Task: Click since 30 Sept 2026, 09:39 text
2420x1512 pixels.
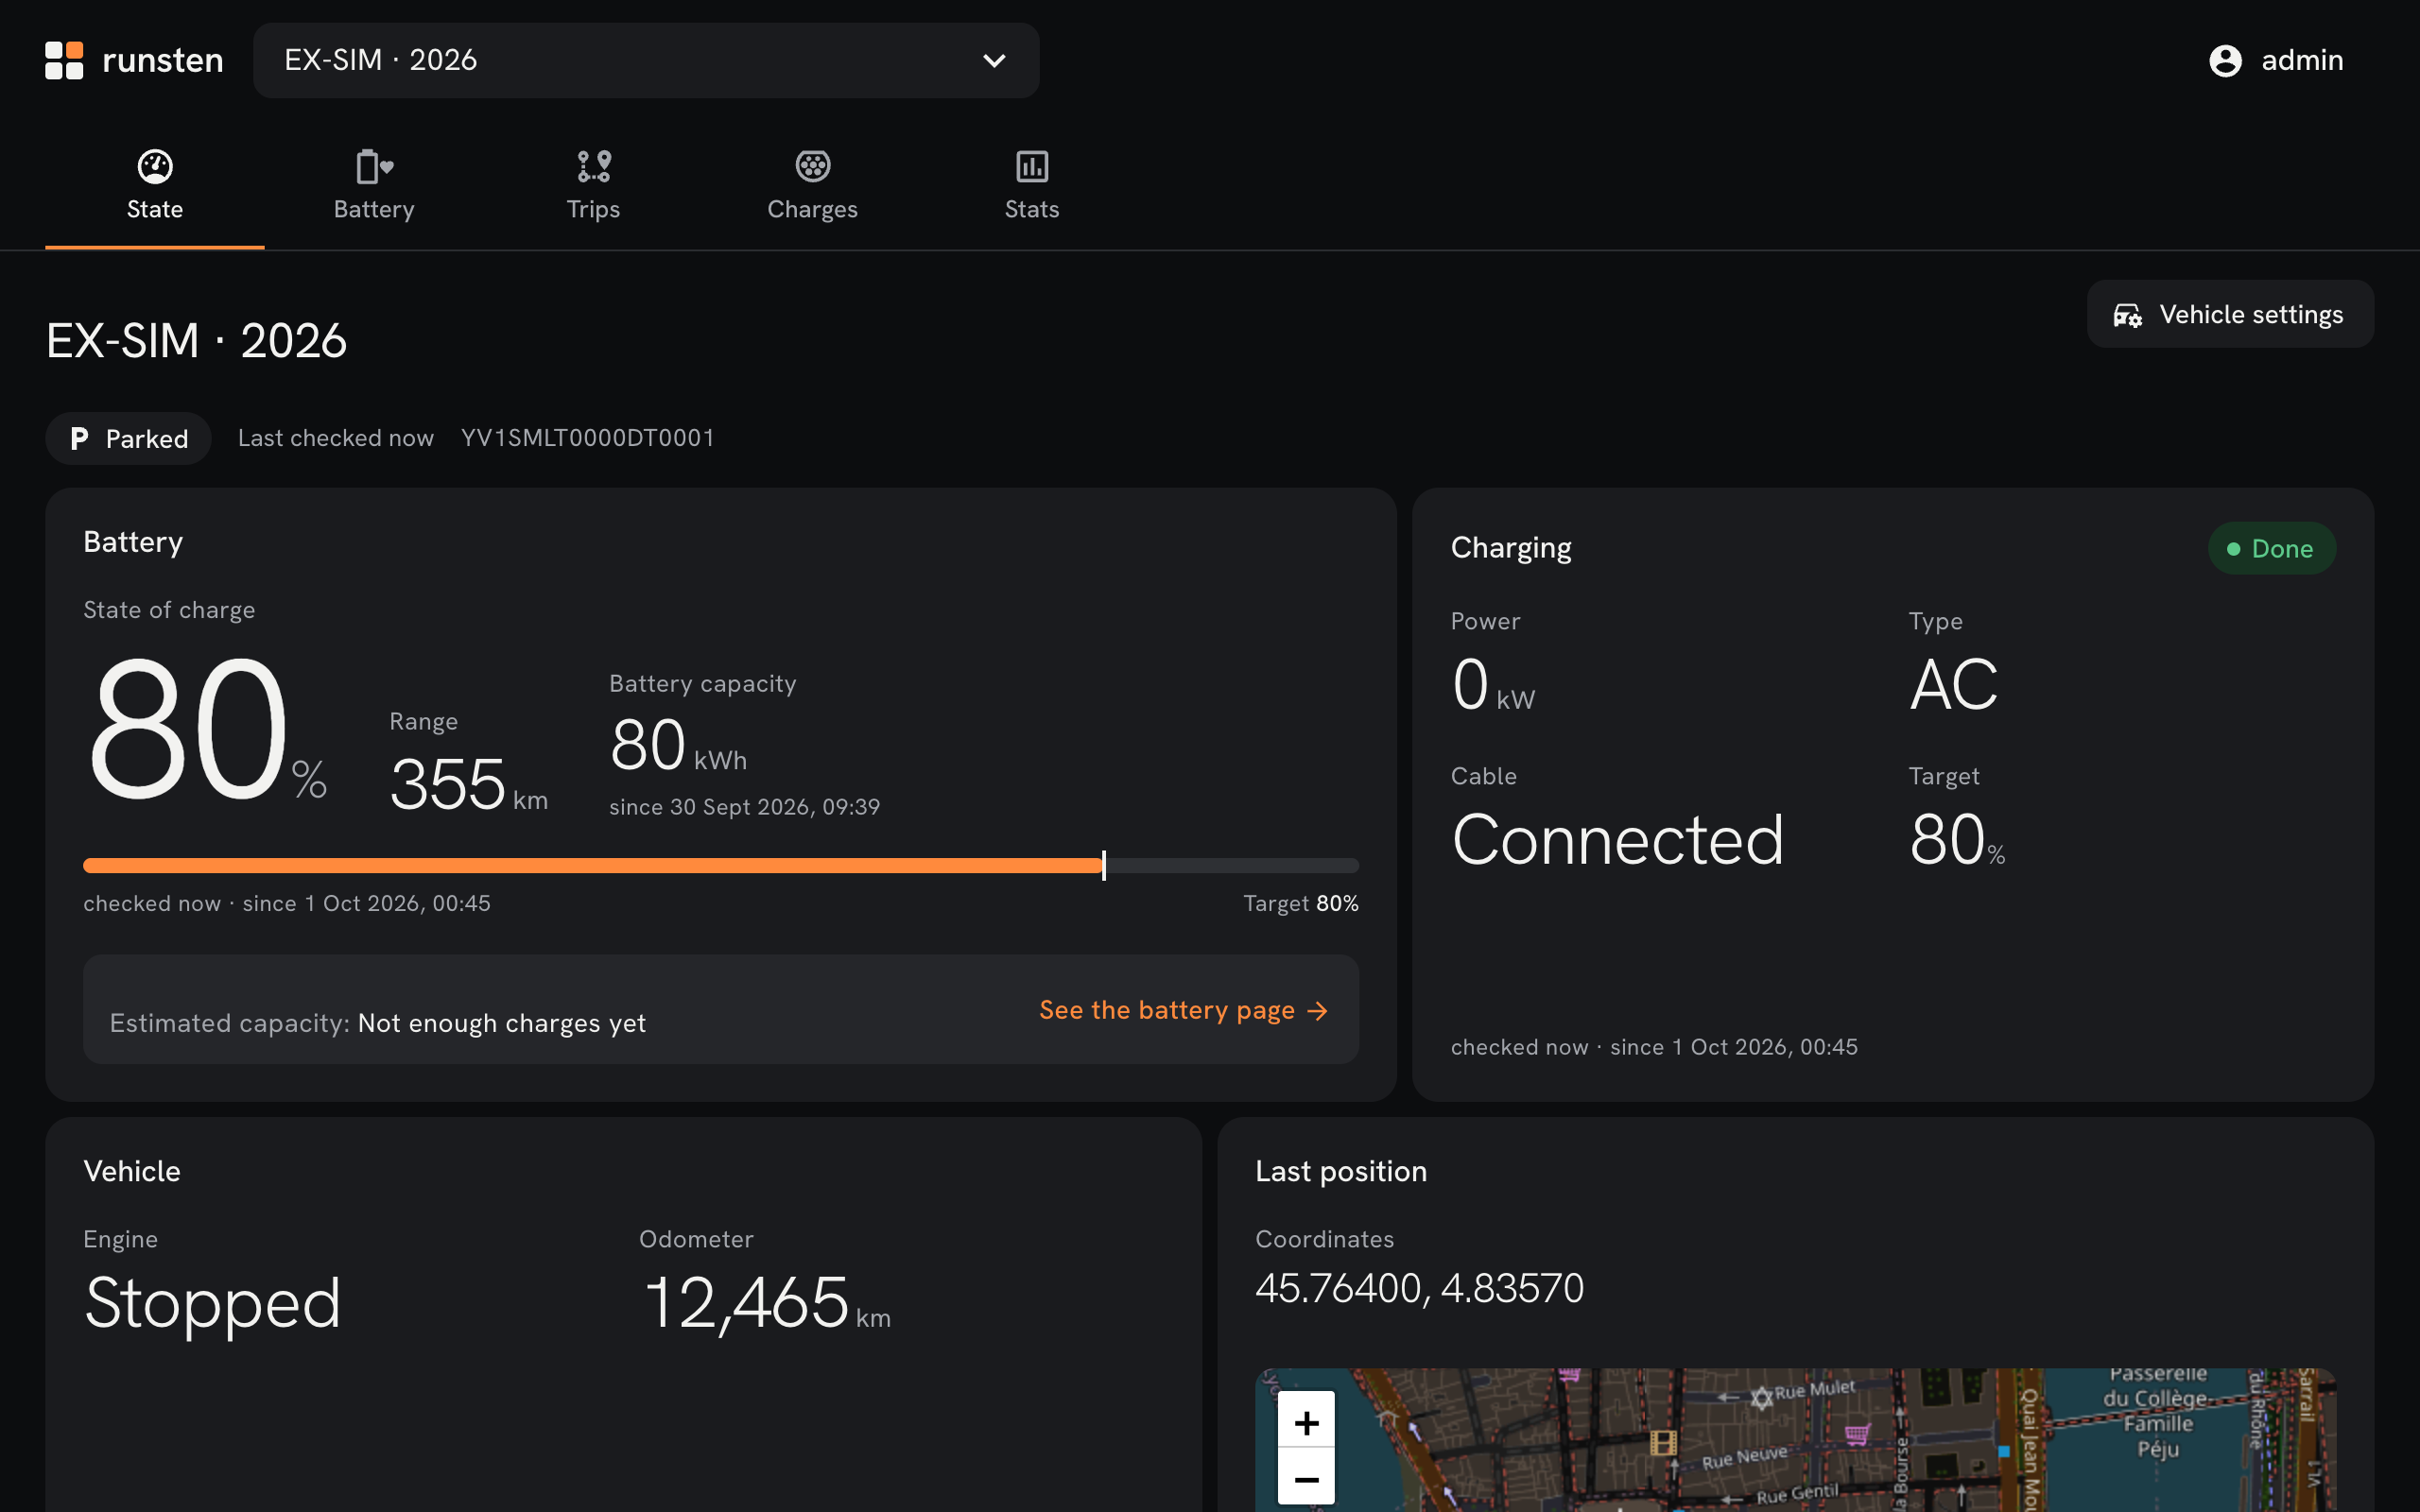Action: [745, 807]
